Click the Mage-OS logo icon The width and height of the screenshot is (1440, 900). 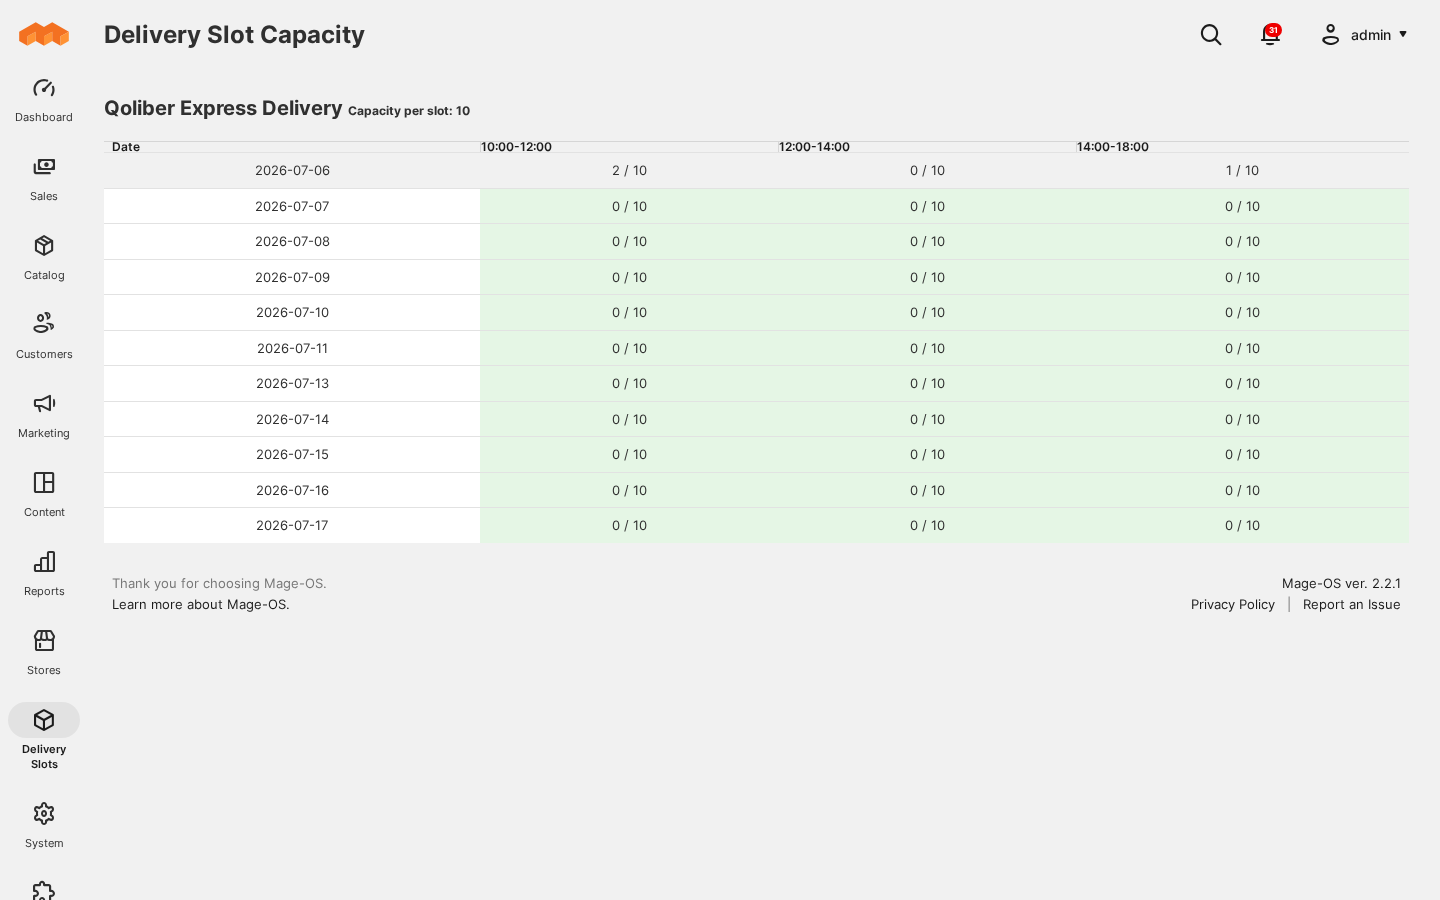pyautogui.click(x=44, y=35)
